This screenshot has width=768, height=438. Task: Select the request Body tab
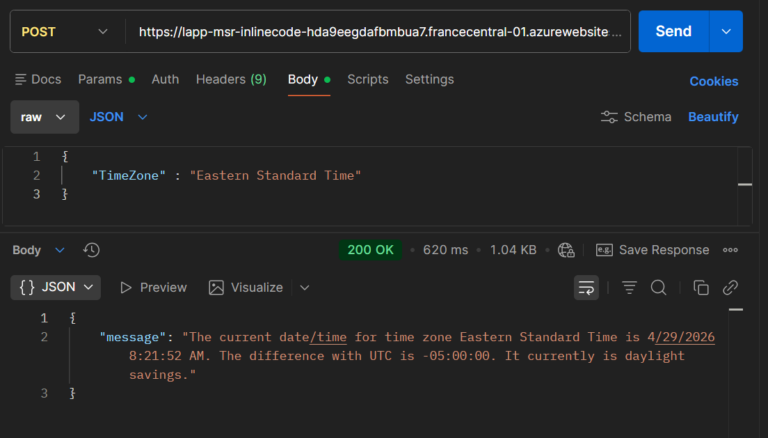[x=309, y=79]
